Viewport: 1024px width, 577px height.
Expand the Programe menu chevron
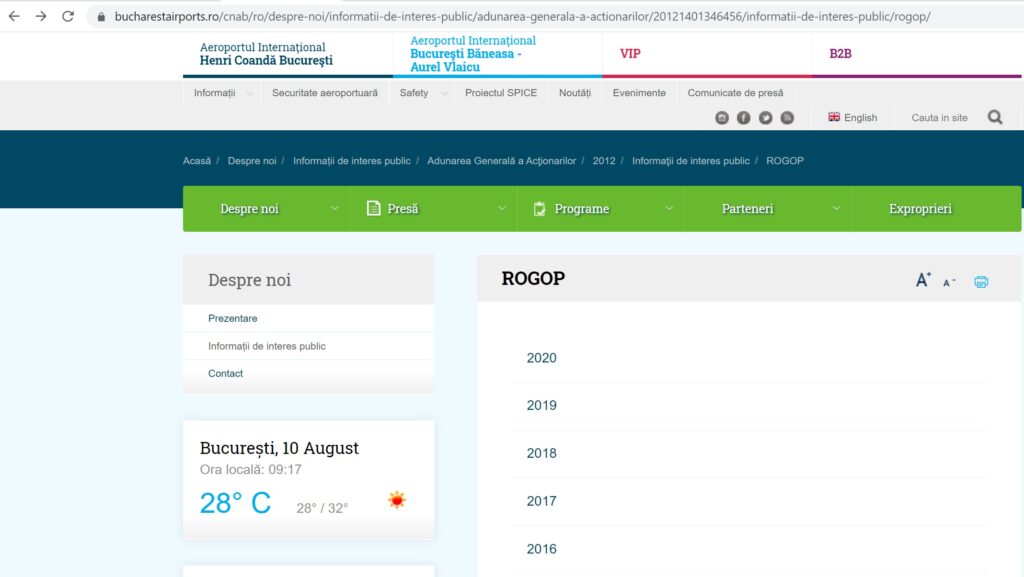[669, 209]
